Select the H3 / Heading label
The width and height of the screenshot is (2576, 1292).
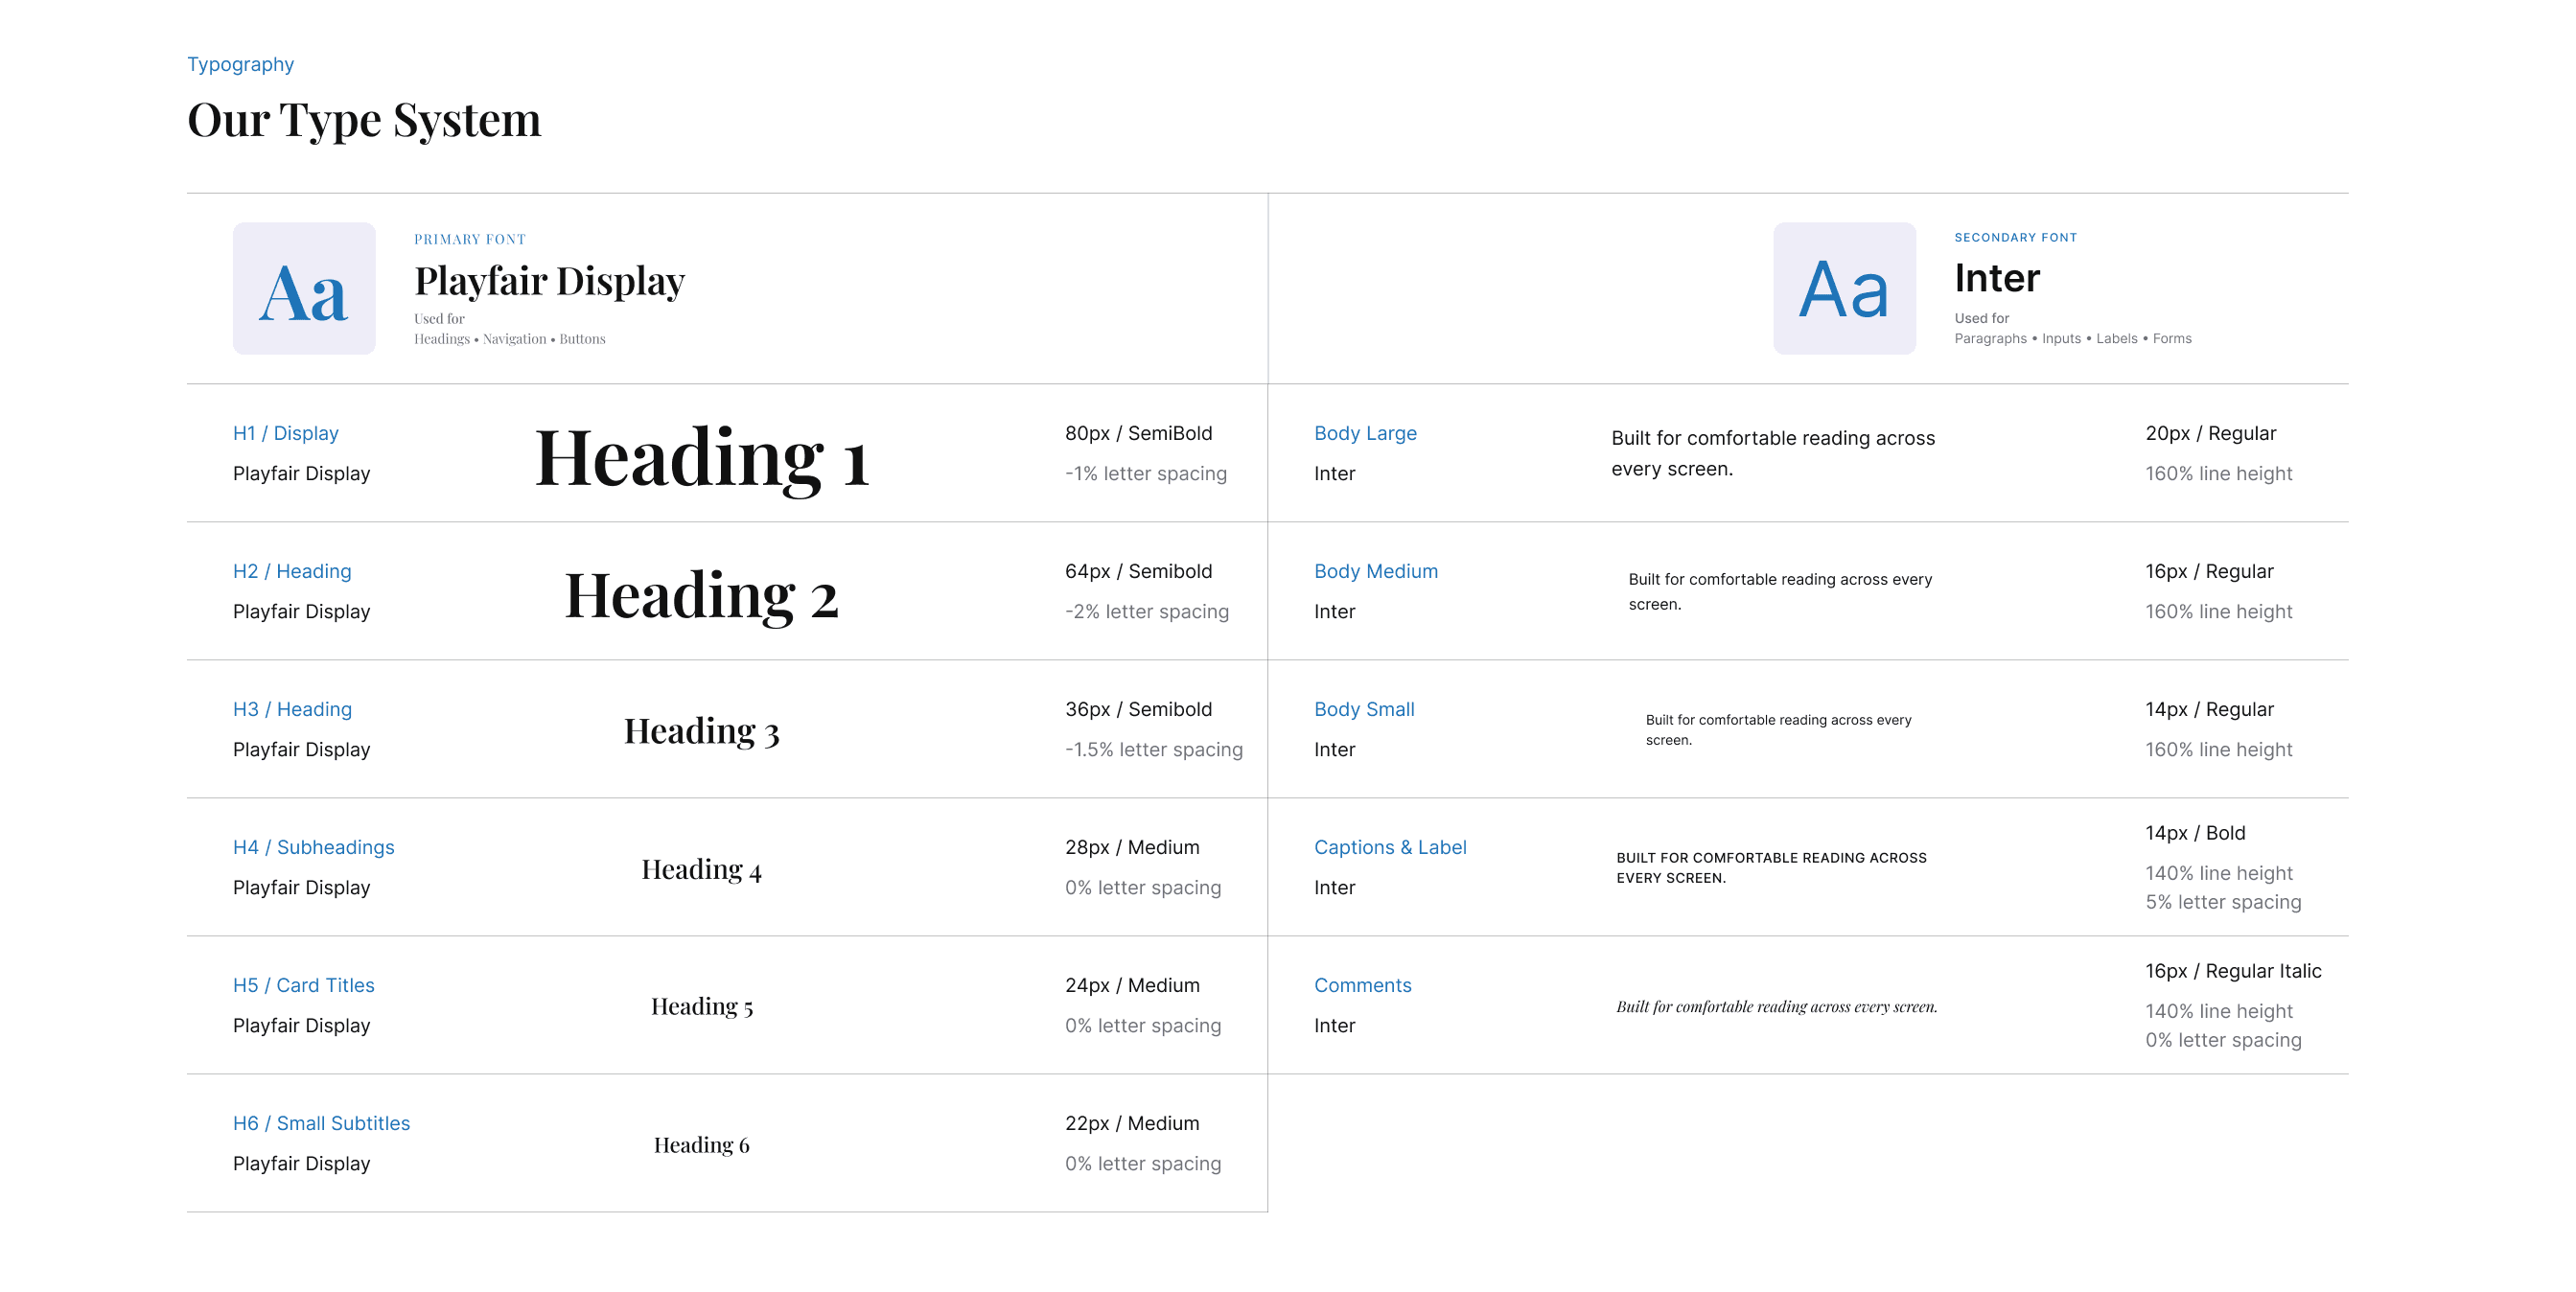[292, 709]
